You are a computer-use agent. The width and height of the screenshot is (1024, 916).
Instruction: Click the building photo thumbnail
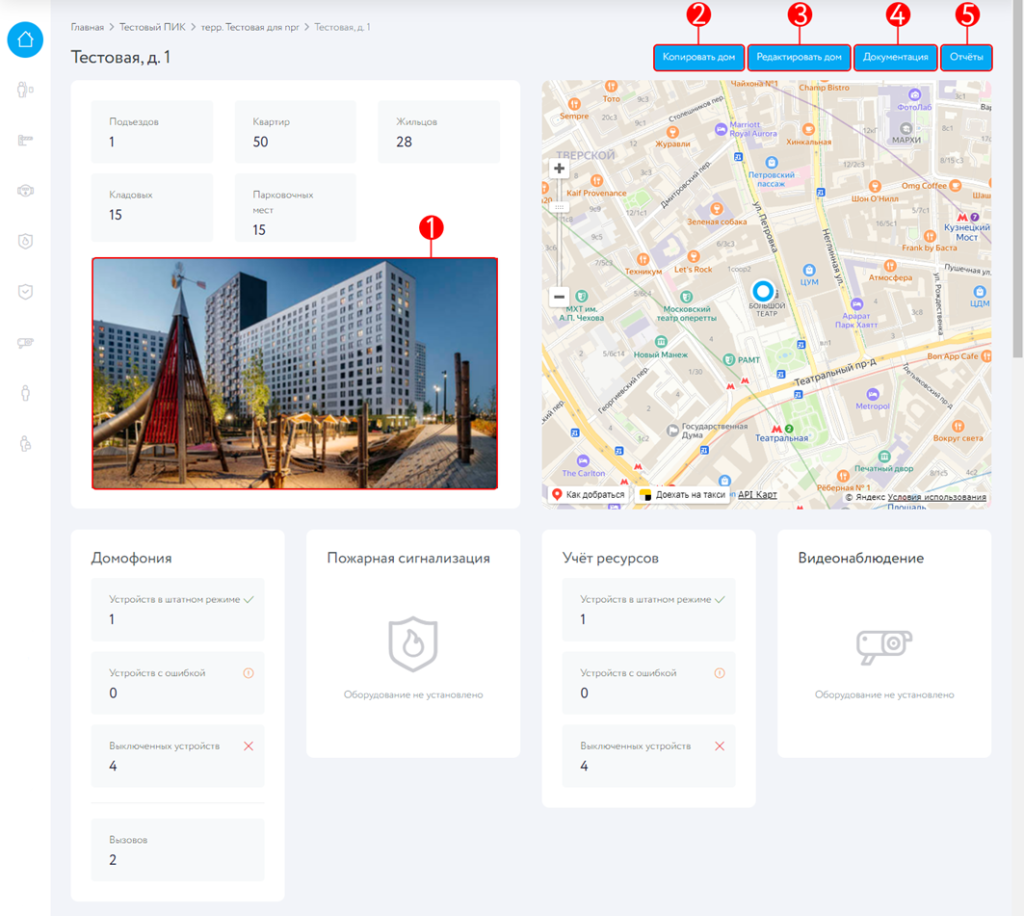pyautogui.click(x=294, y=373)
